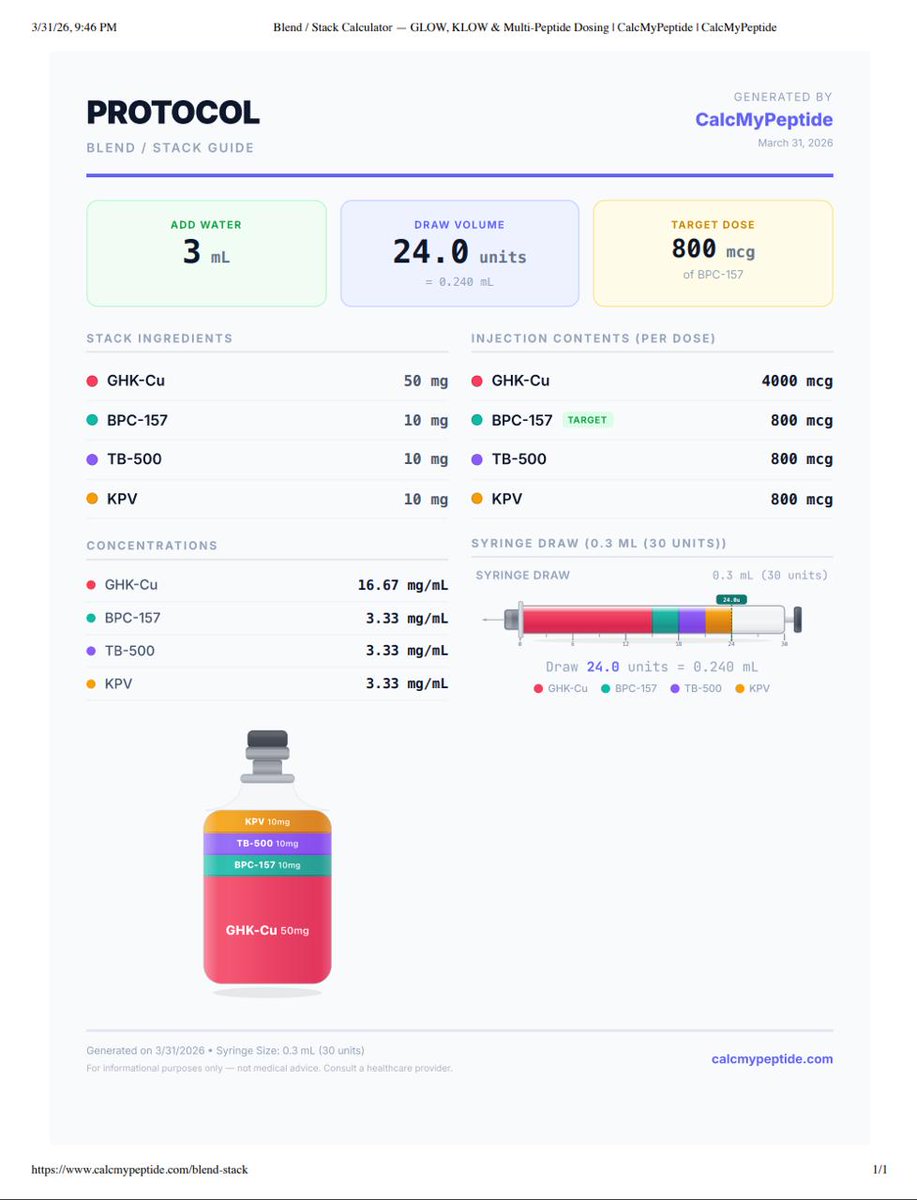The height and width of the screenshot is (1200, 917).
Task: Click the GHK-Cu syringe legend entry
Action: [x=561, y=689]
